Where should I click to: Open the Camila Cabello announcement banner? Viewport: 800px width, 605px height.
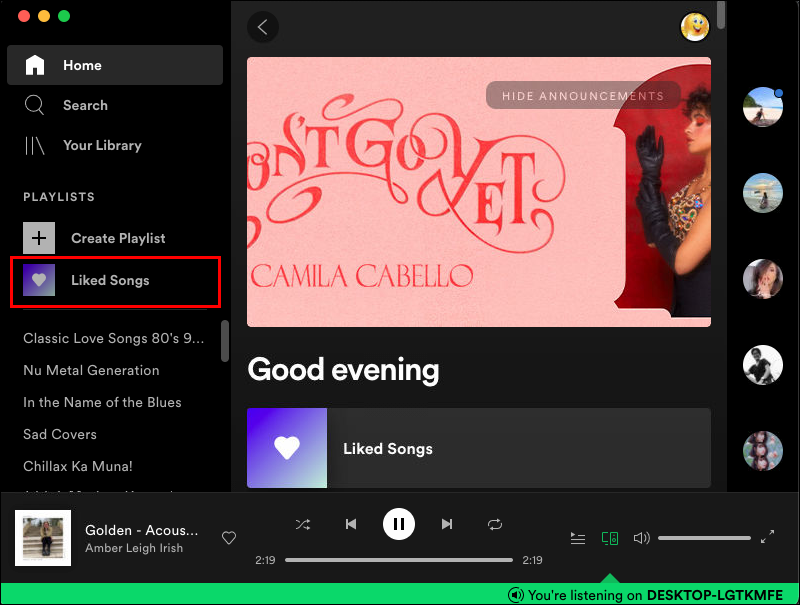coord(479,192)
